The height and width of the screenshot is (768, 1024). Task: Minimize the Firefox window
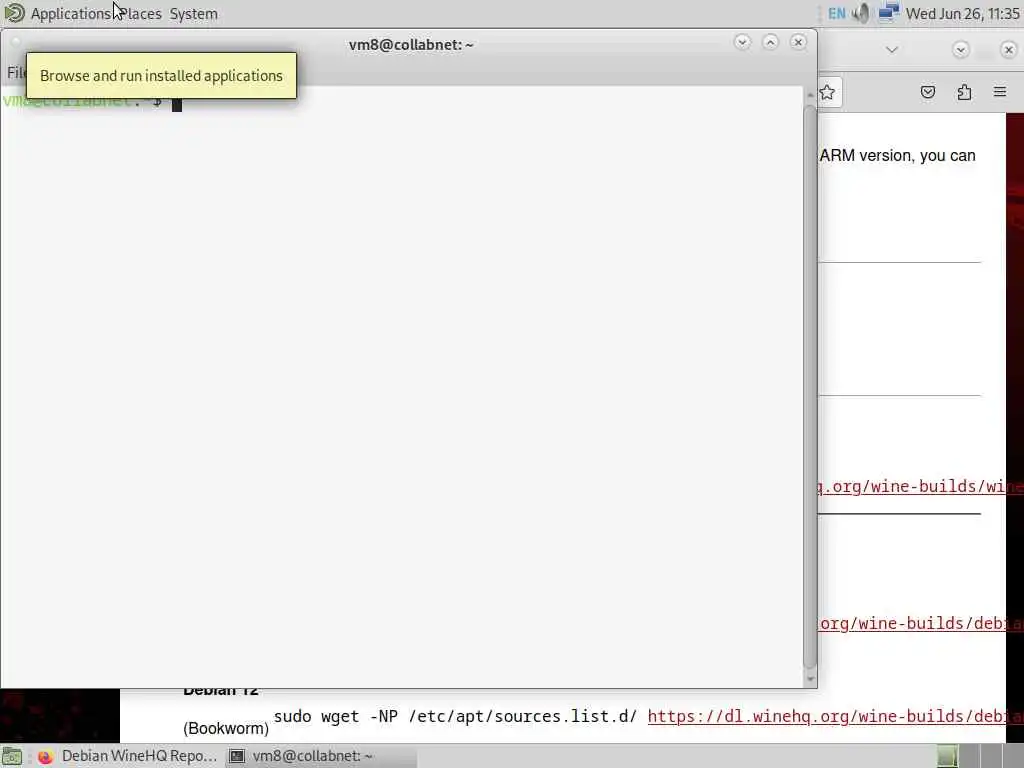[x=961, y=50]
